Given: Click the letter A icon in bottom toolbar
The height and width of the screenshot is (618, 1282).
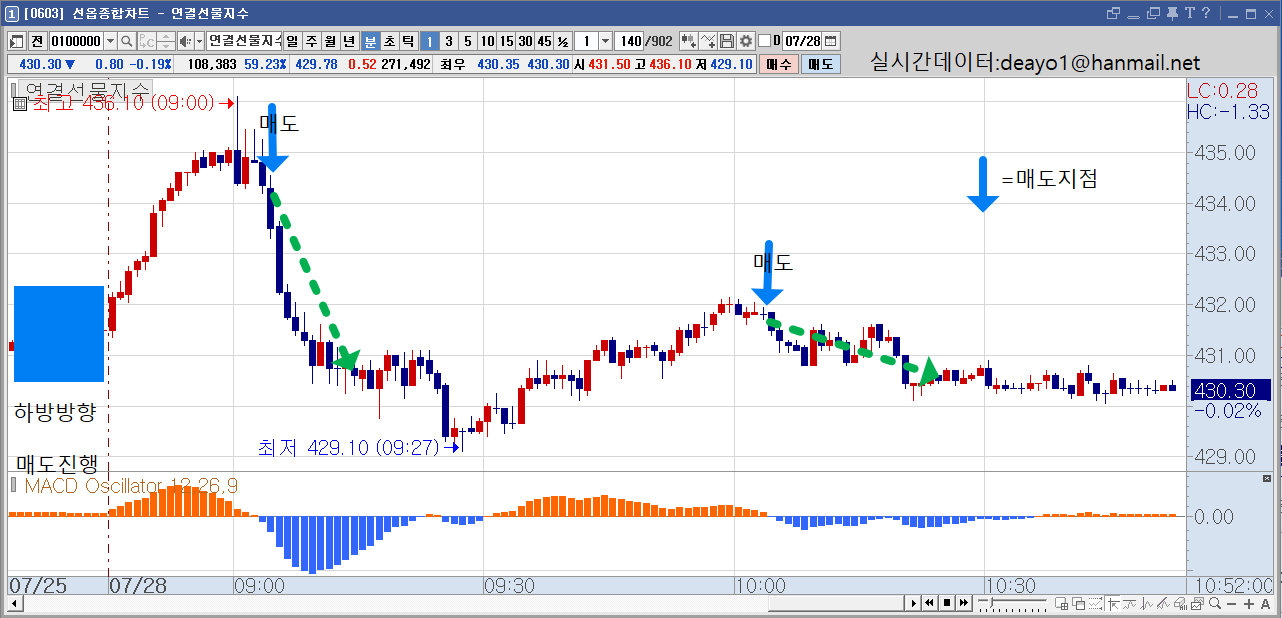Looking at the screenshot, I should point(1266,603).
